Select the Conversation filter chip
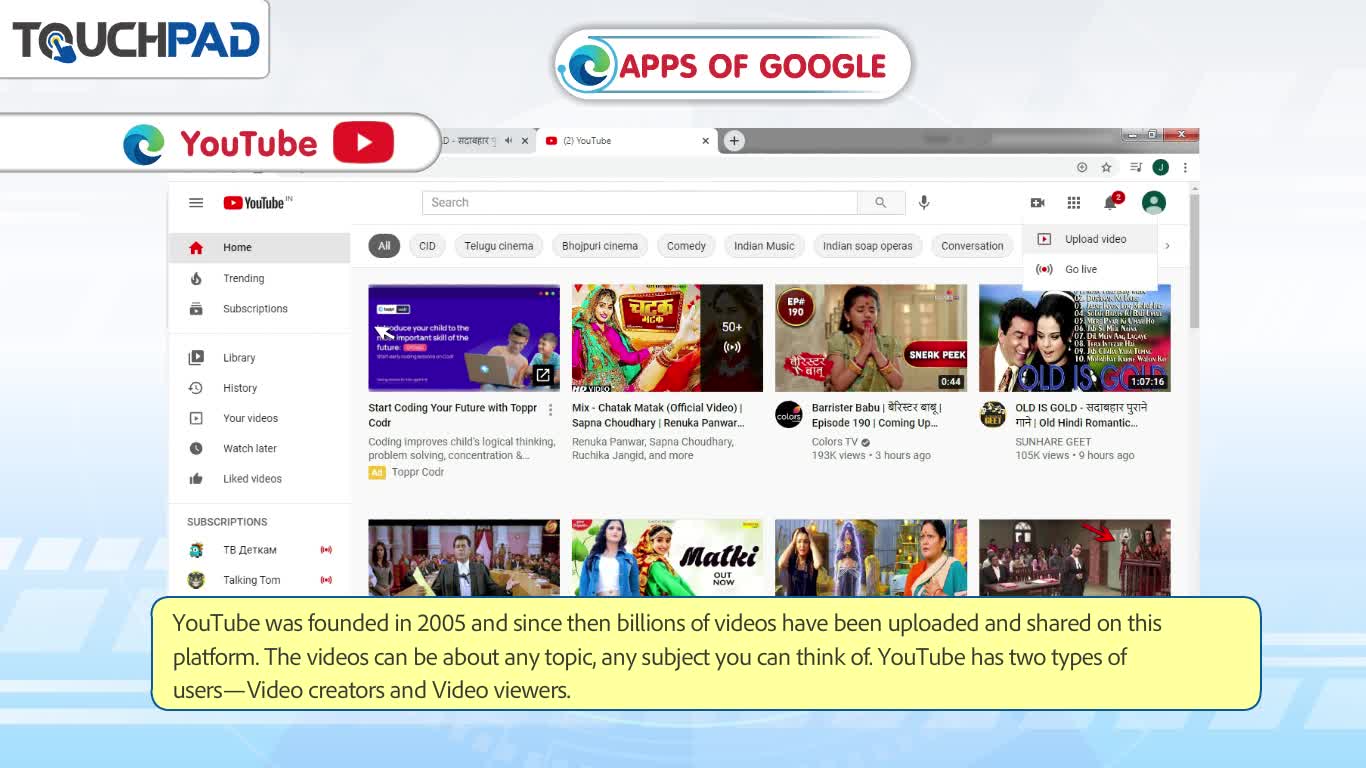 pos(972,246)
